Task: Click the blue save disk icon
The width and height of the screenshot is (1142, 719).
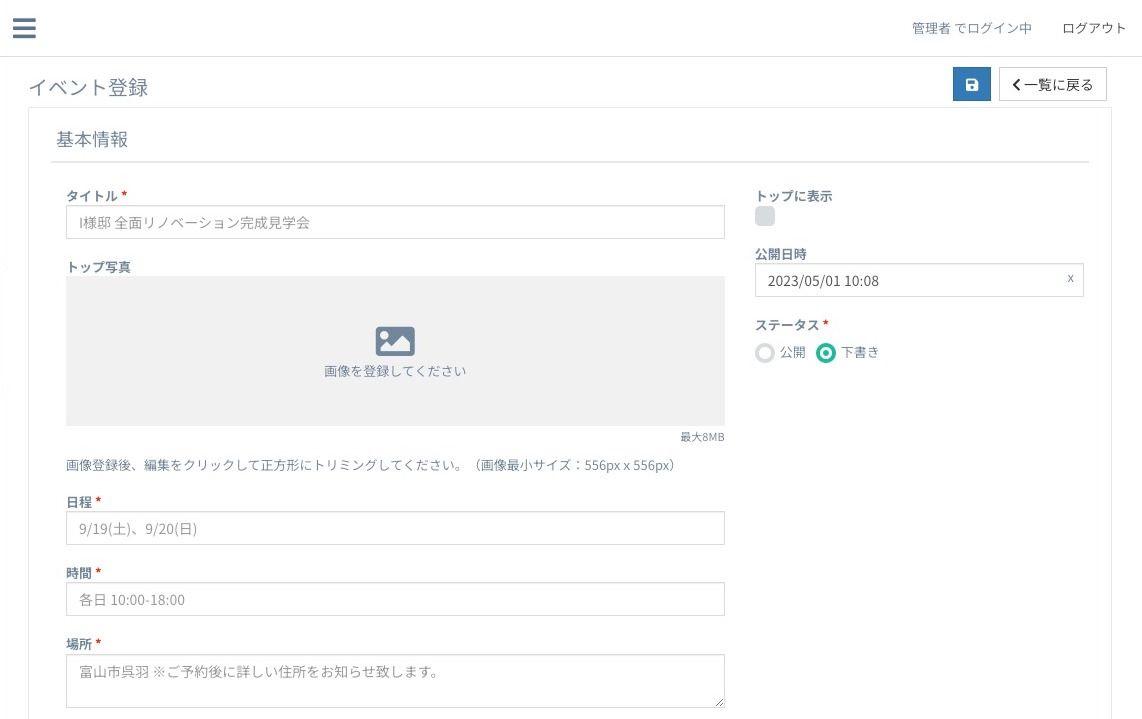Action: [x=971, y=85]
